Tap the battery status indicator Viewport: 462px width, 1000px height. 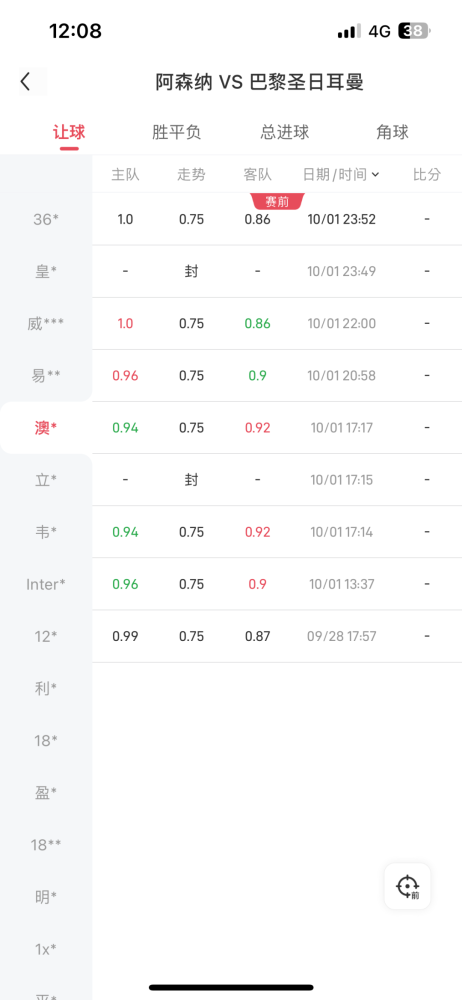tap(414, 31)
